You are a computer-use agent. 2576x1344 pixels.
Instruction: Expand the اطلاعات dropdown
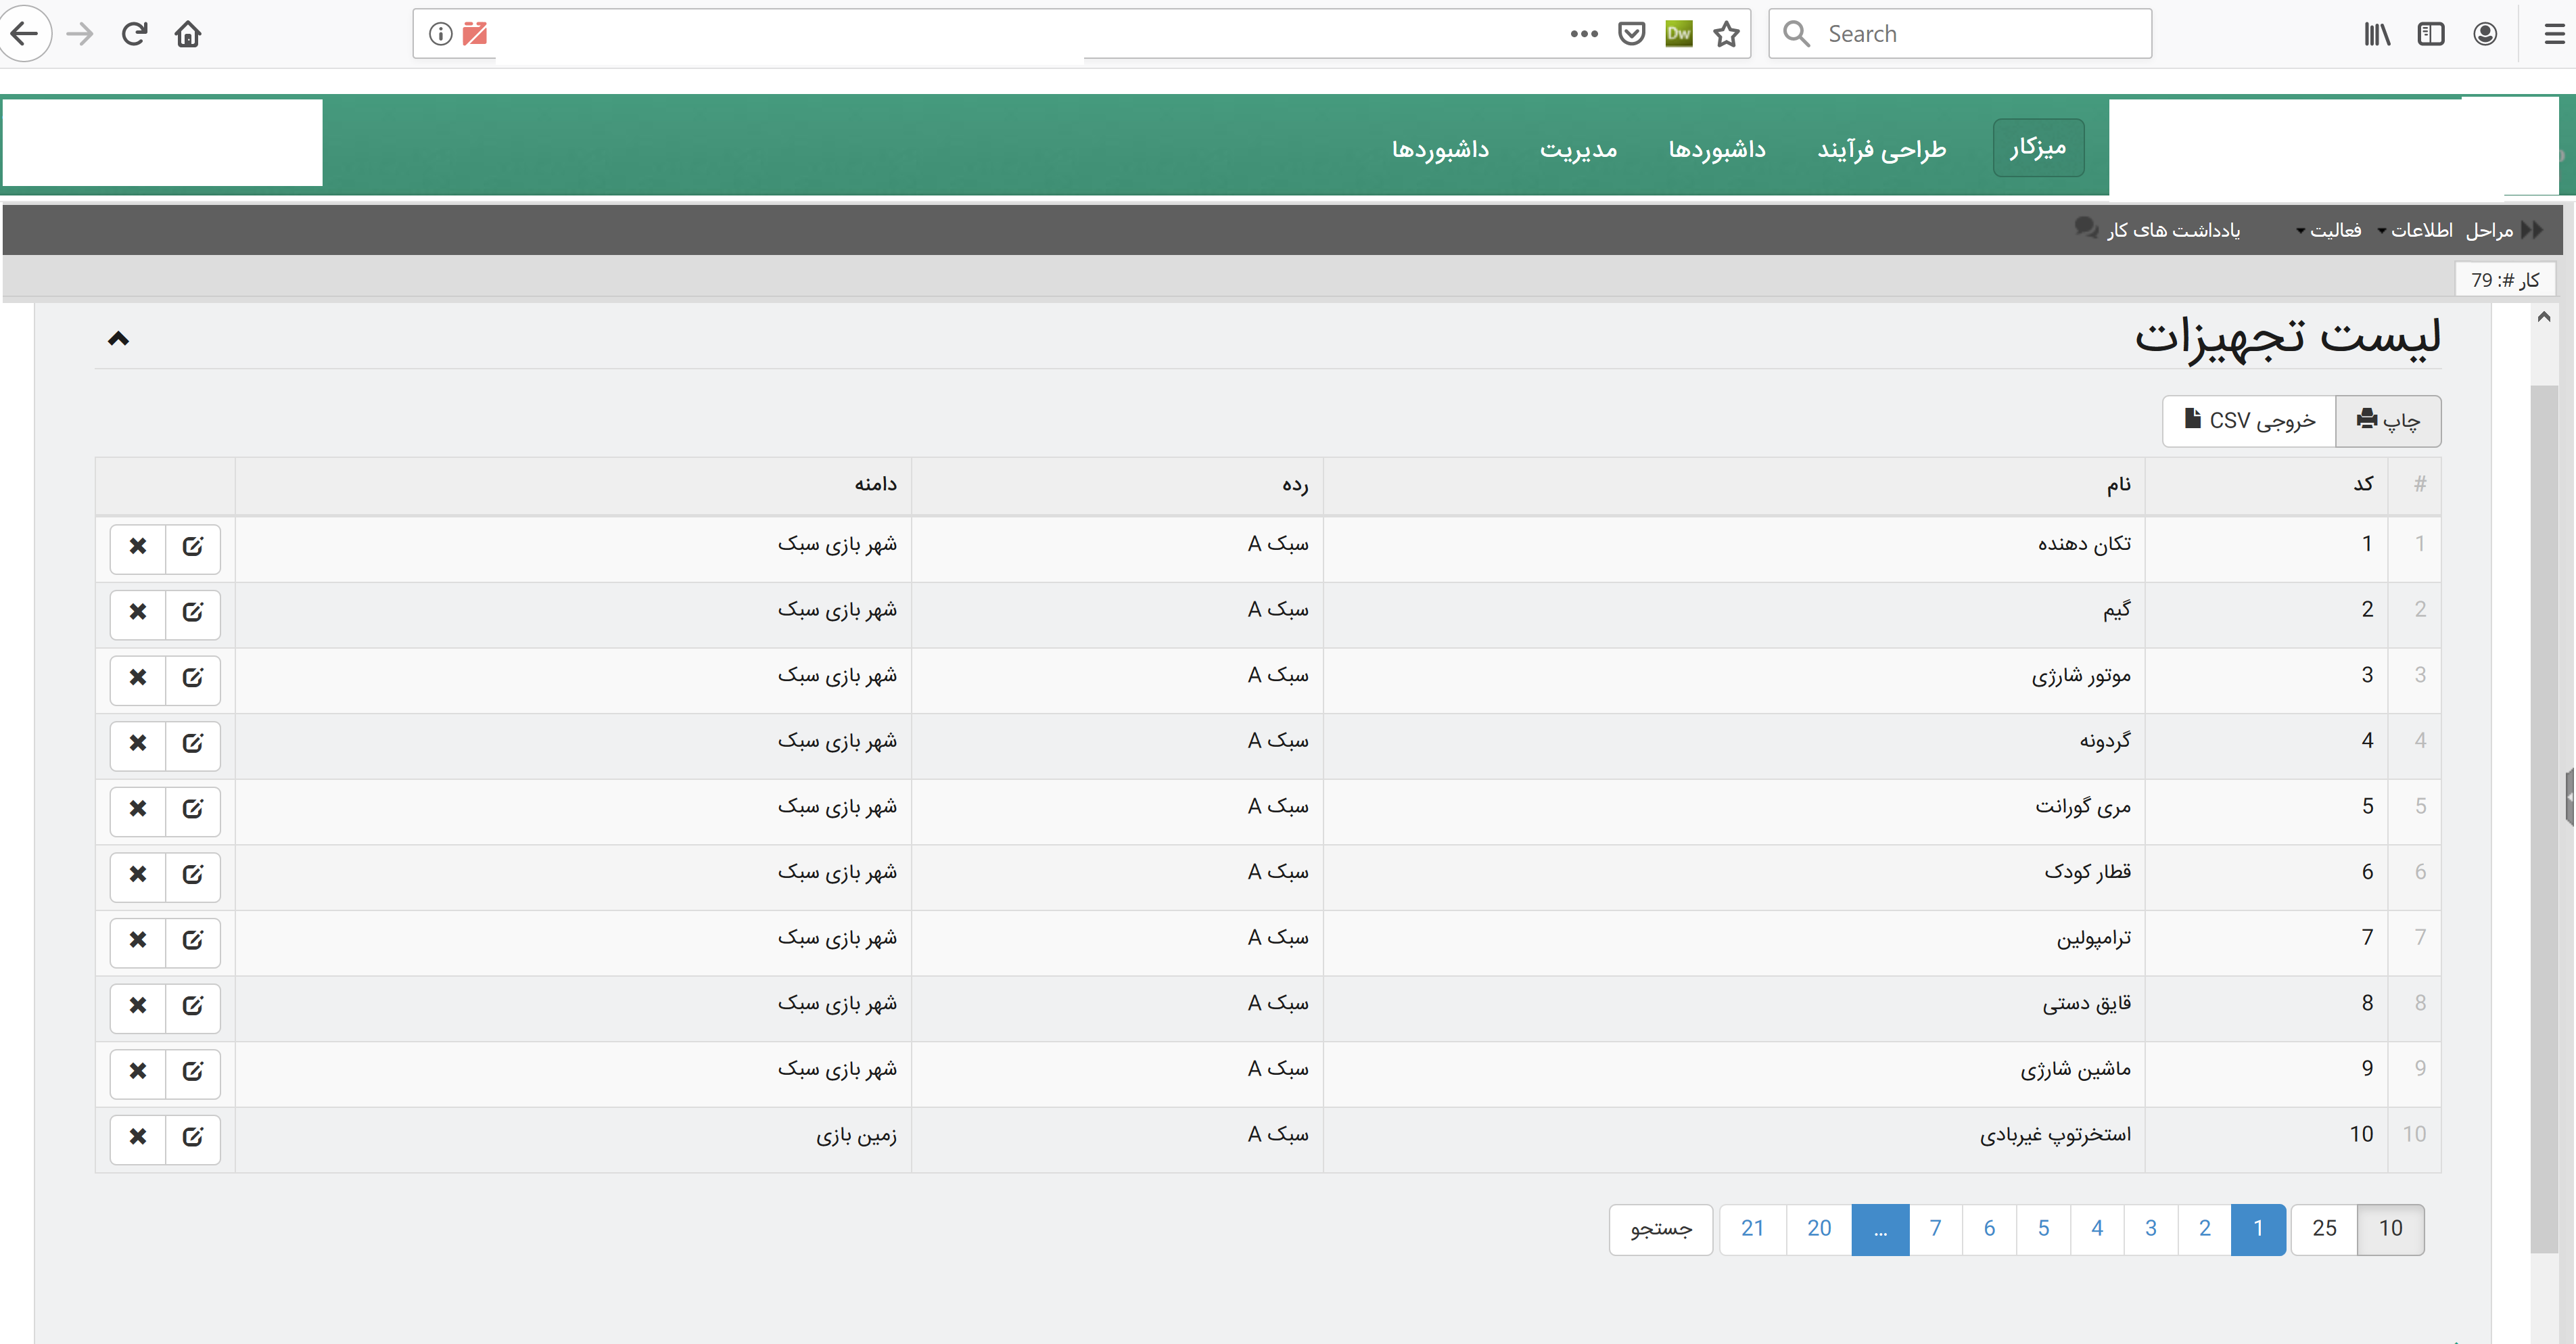point(2414,231)
